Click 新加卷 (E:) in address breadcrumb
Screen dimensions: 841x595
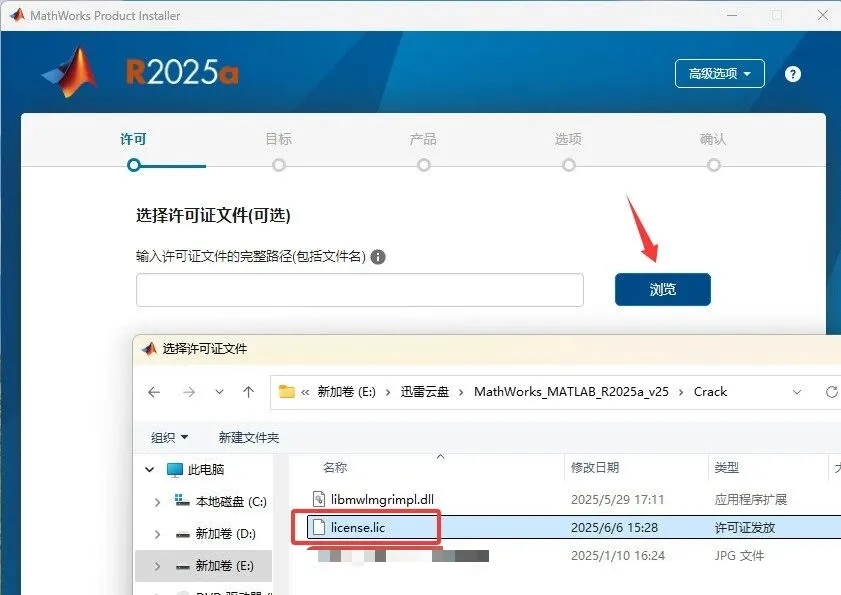coord(346,392)
